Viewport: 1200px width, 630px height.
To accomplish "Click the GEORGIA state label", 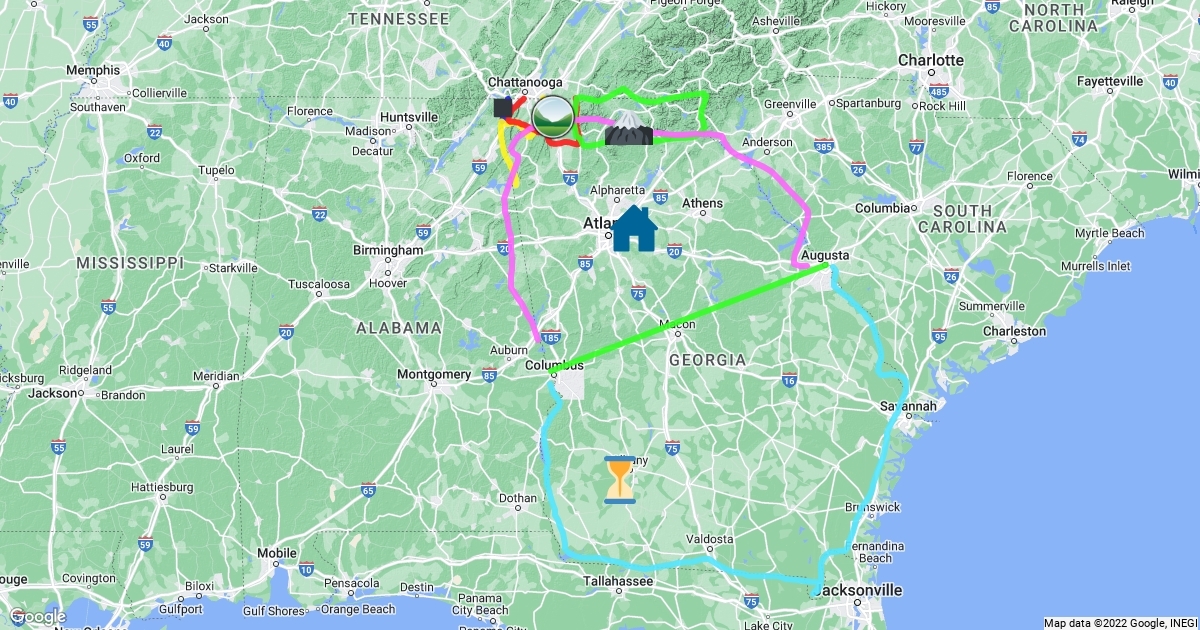I will point(707,359).
